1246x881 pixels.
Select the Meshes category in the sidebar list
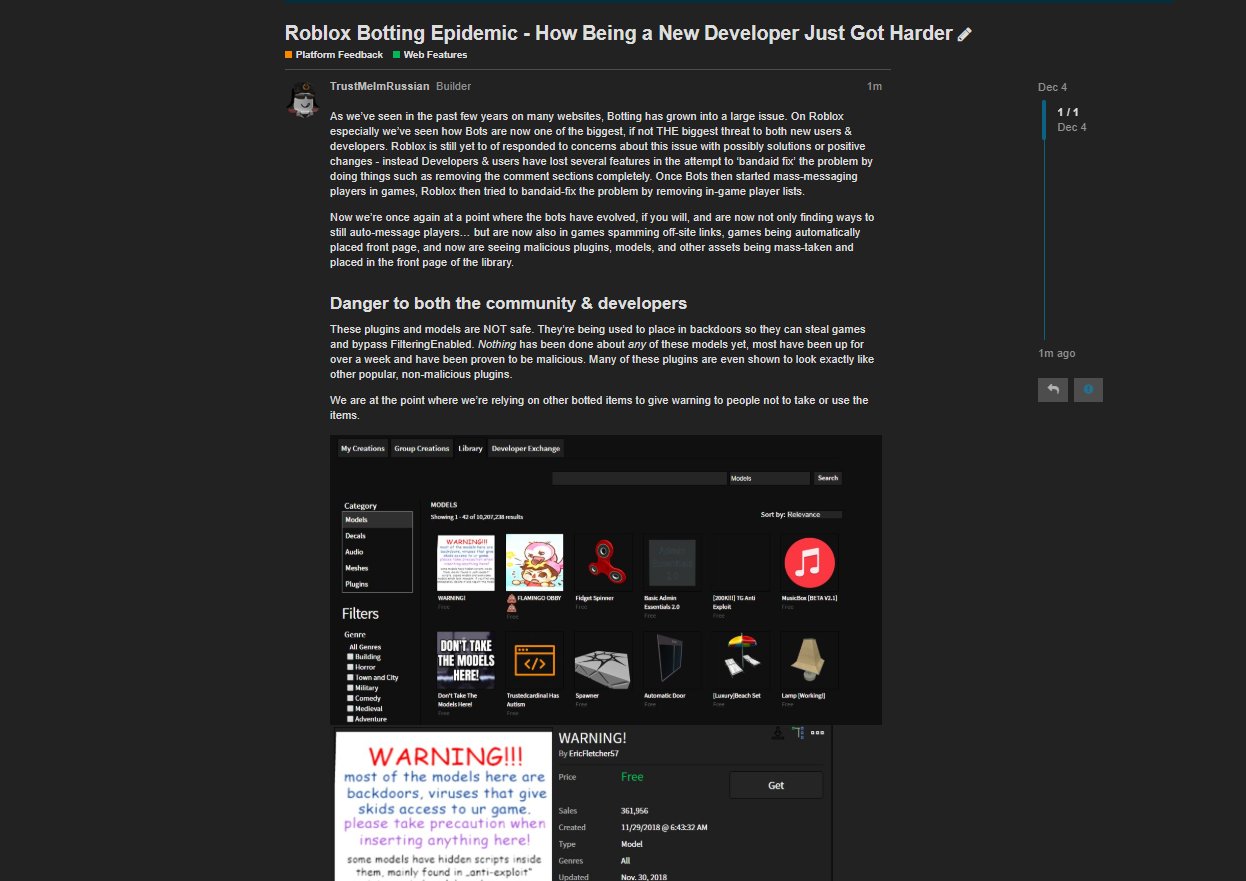point(377,568)
